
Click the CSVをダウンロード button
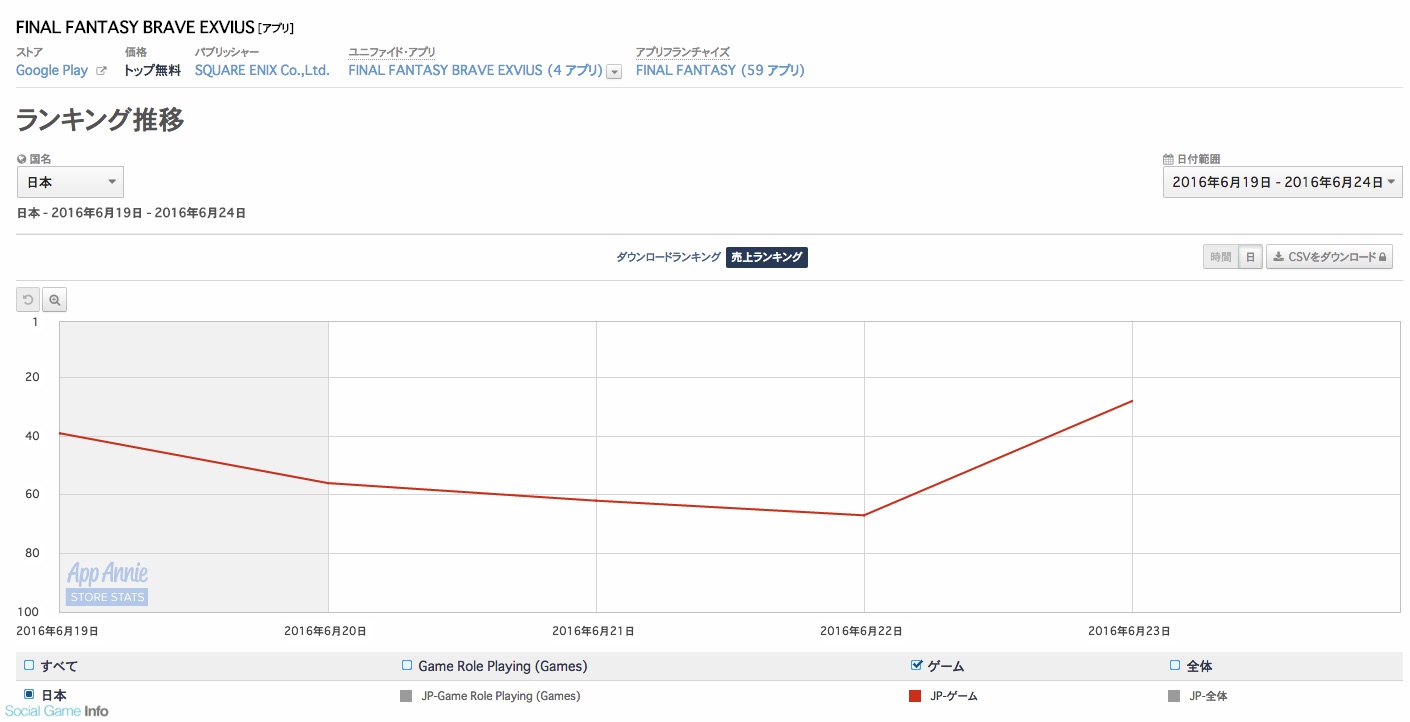tap(1329, 257)
